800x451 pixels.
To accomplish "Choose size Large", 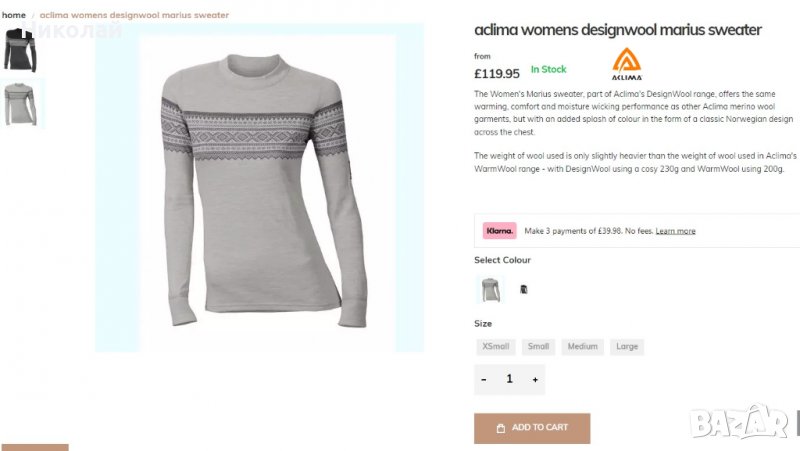I will coord(627,347).
